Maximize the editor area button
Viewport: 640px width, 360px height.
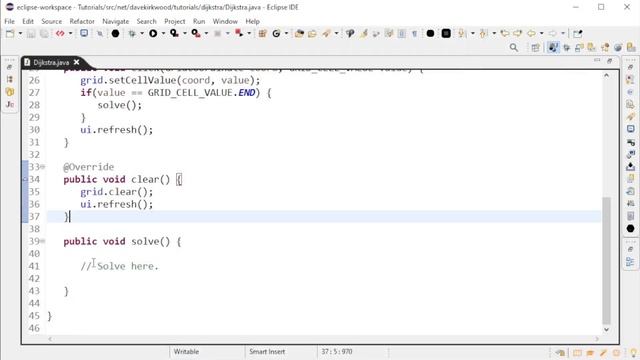pos(610,60)
